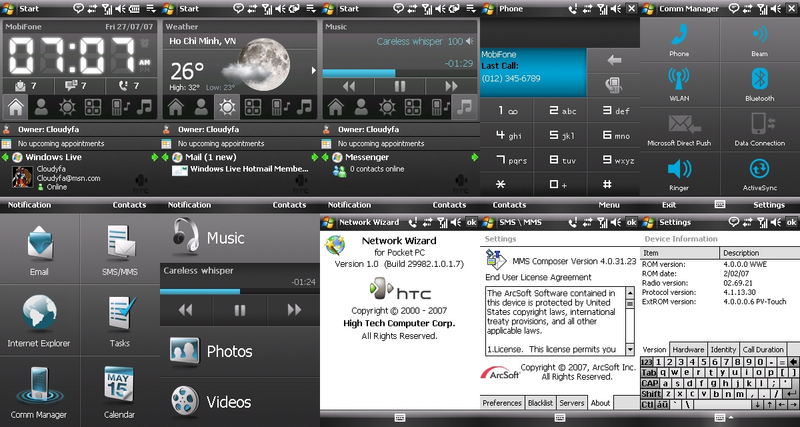Viewport: 800px width, 427px height.
Task: Open Photos in the media list
Action: pos(212,351)
